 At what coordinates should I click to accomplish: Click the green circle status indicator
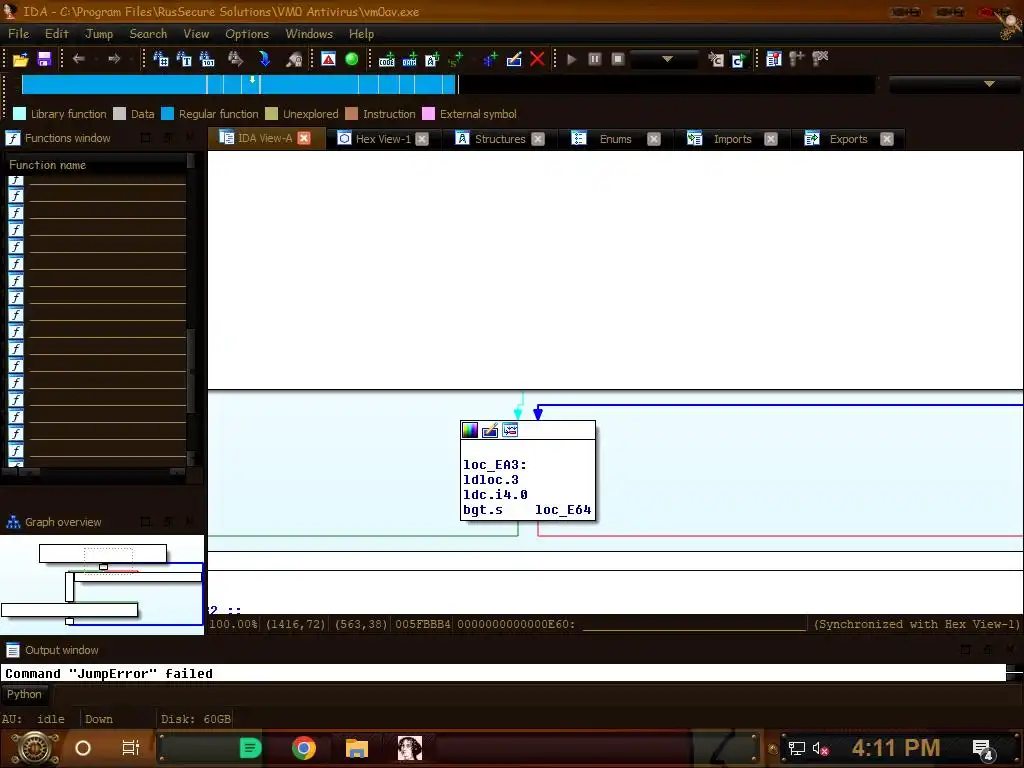pos(351,59)
